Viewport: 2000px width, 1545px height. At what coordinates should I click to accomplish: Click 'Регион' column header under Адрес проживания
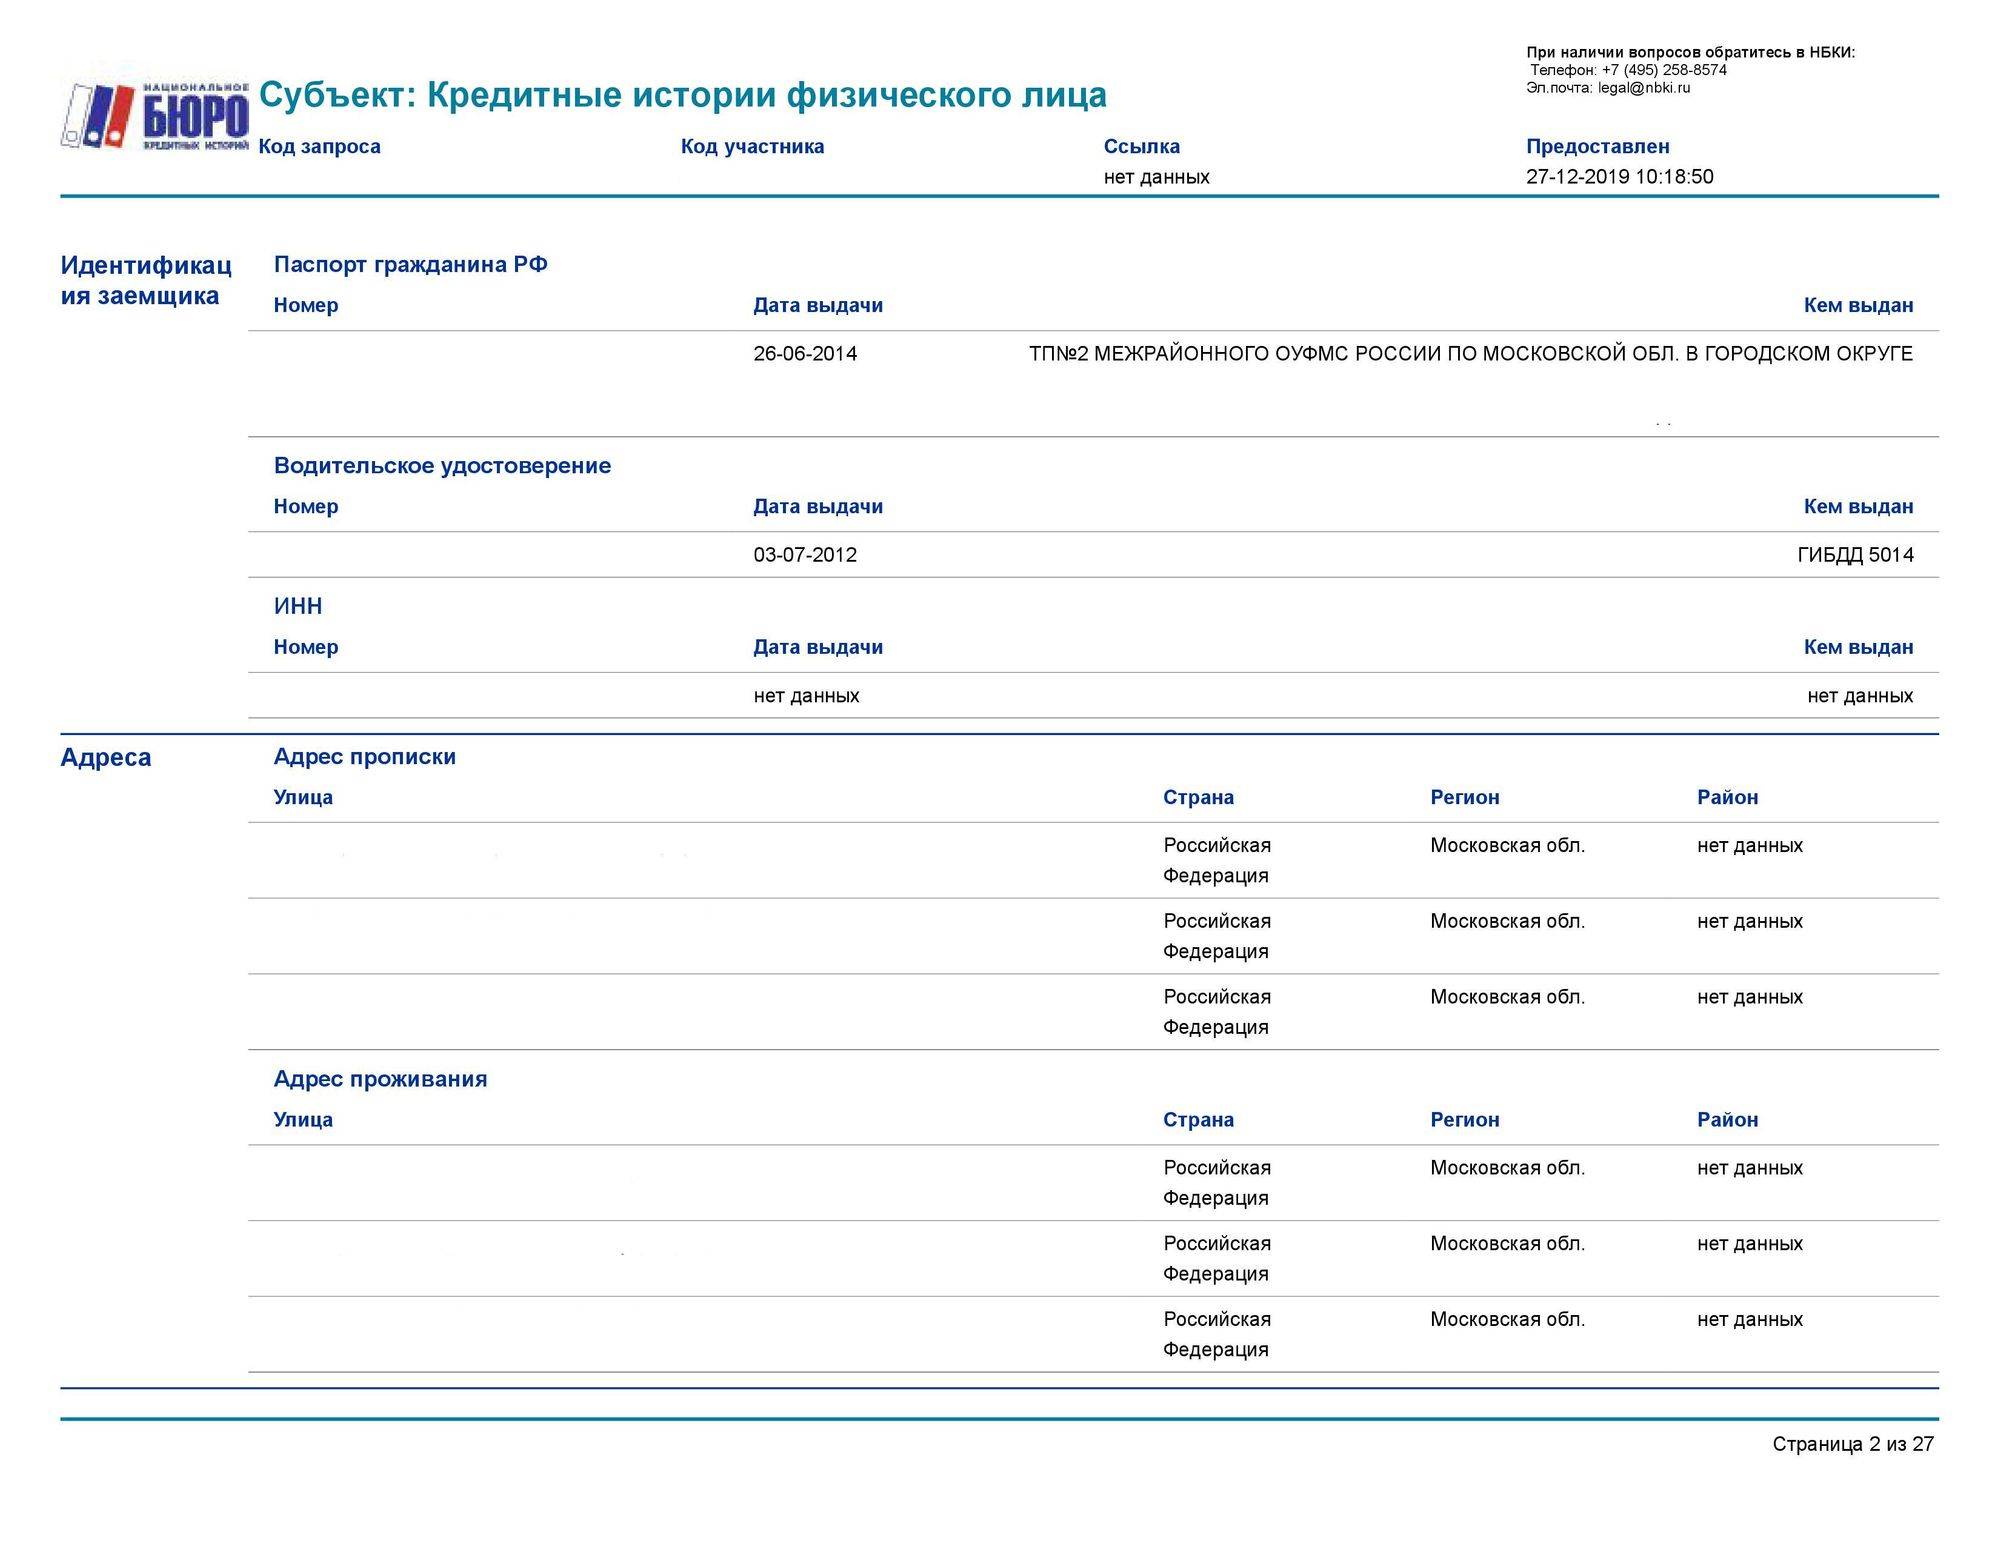1465,1120
